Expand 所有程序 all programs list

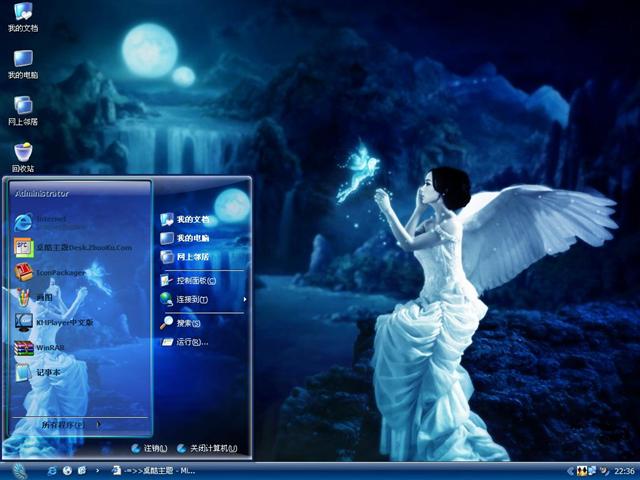coord(71,425)
